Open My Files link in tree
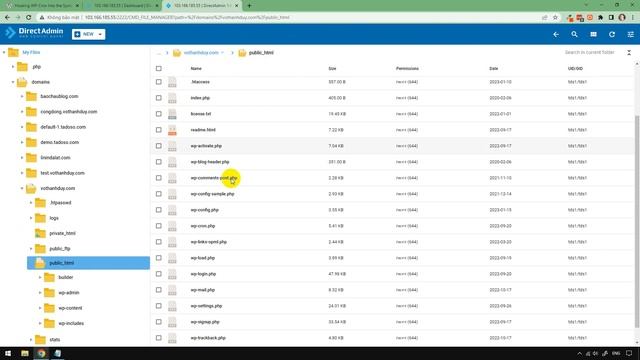This screenshot has height=360, width=640. tap(31, 52)
